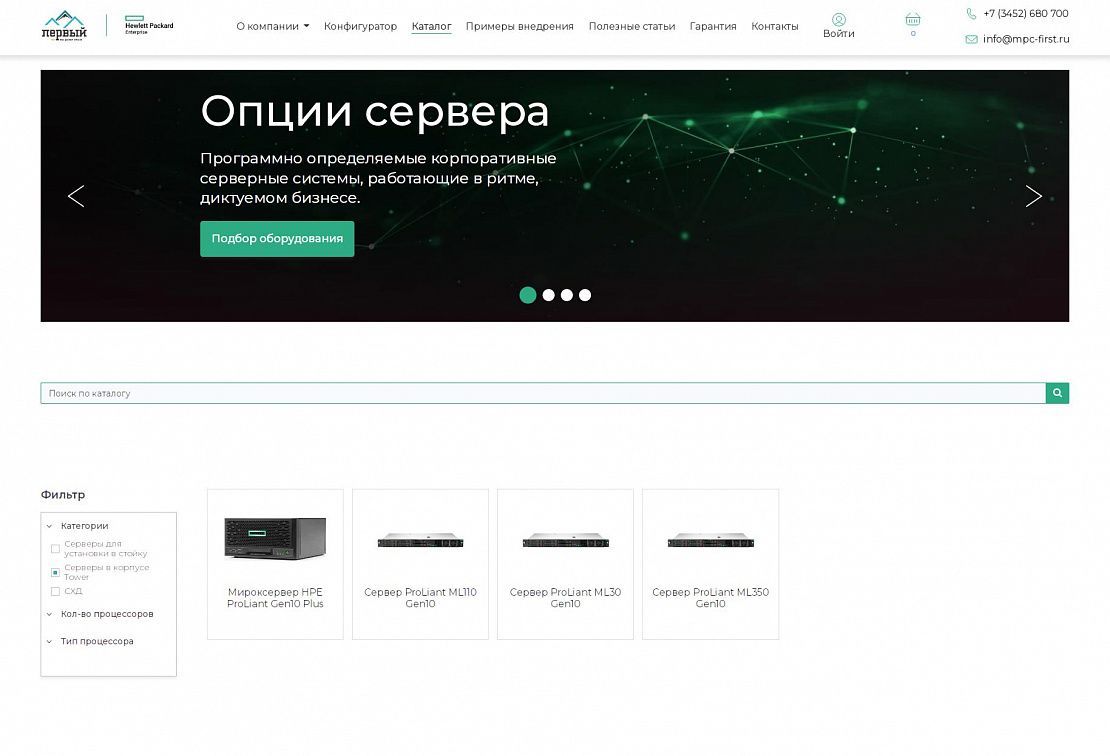Click the Первый company logo
Image resolution: width=1110 pixels, height=756 pixels.
click(65, 25)
